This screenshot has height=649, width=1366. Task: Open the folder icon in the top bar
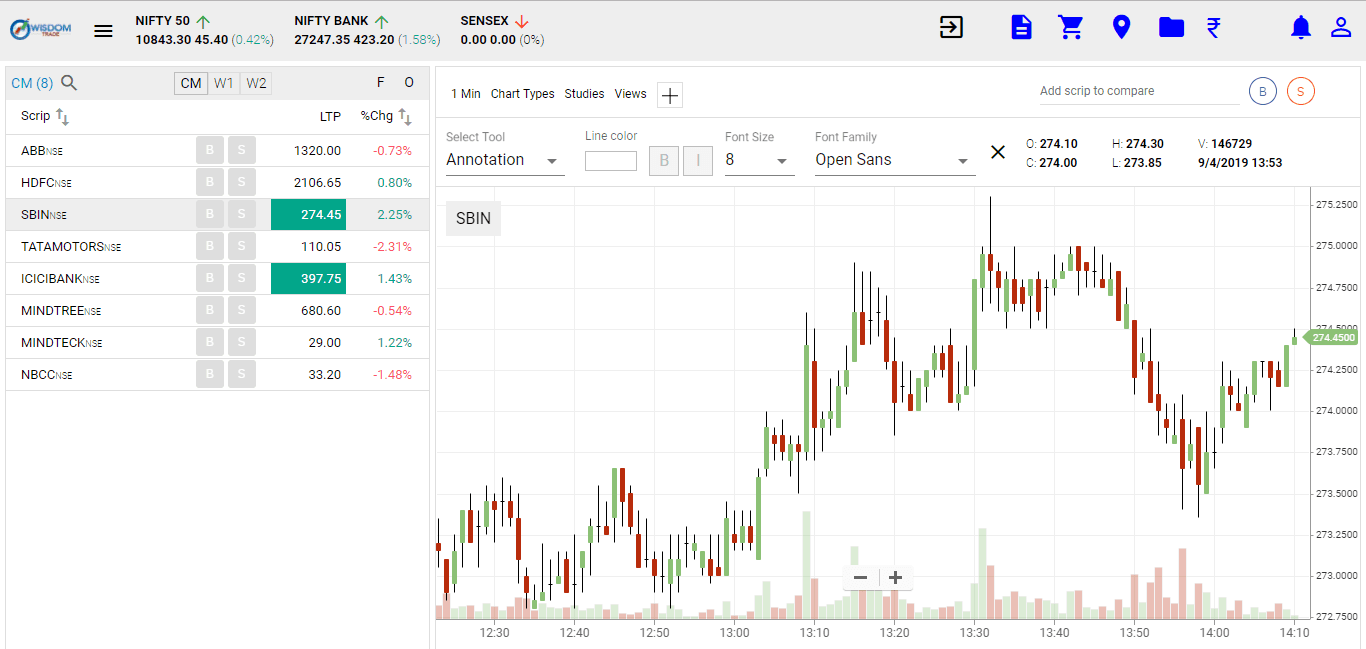coord(1171,27)
